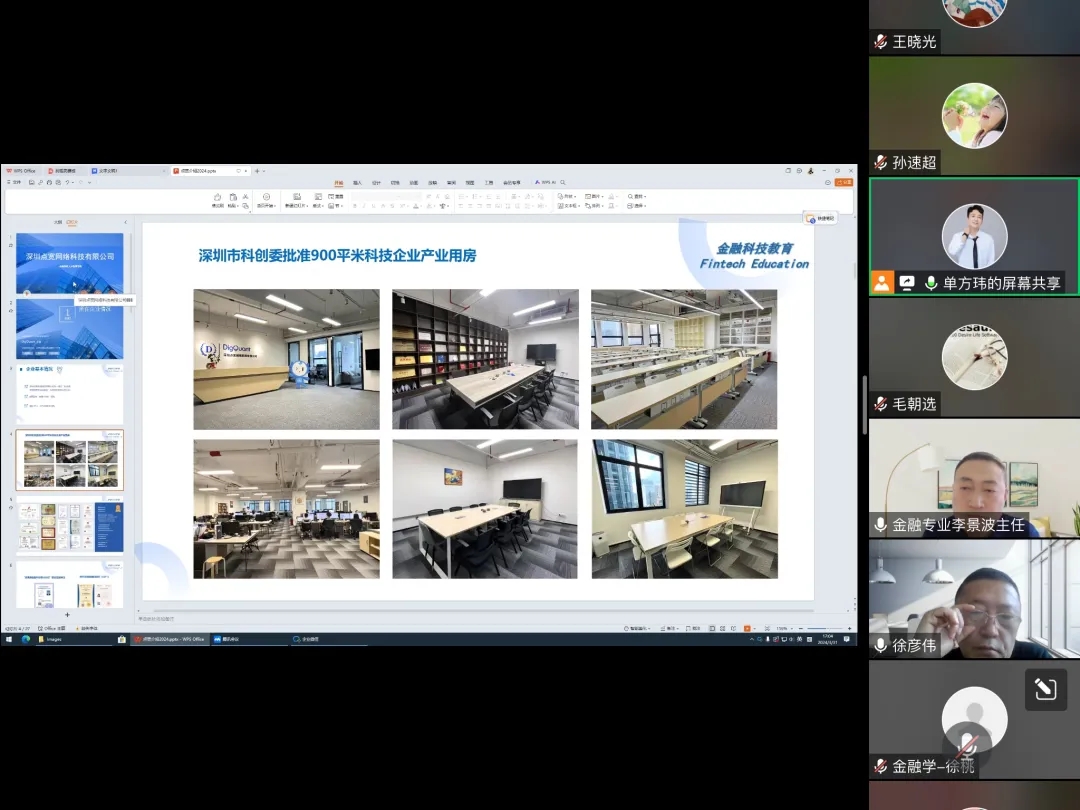Open Microsoft Edge from the Windows taskbar
The height and width of the screenshot is (810, 1080).
(x=26, y=639)
